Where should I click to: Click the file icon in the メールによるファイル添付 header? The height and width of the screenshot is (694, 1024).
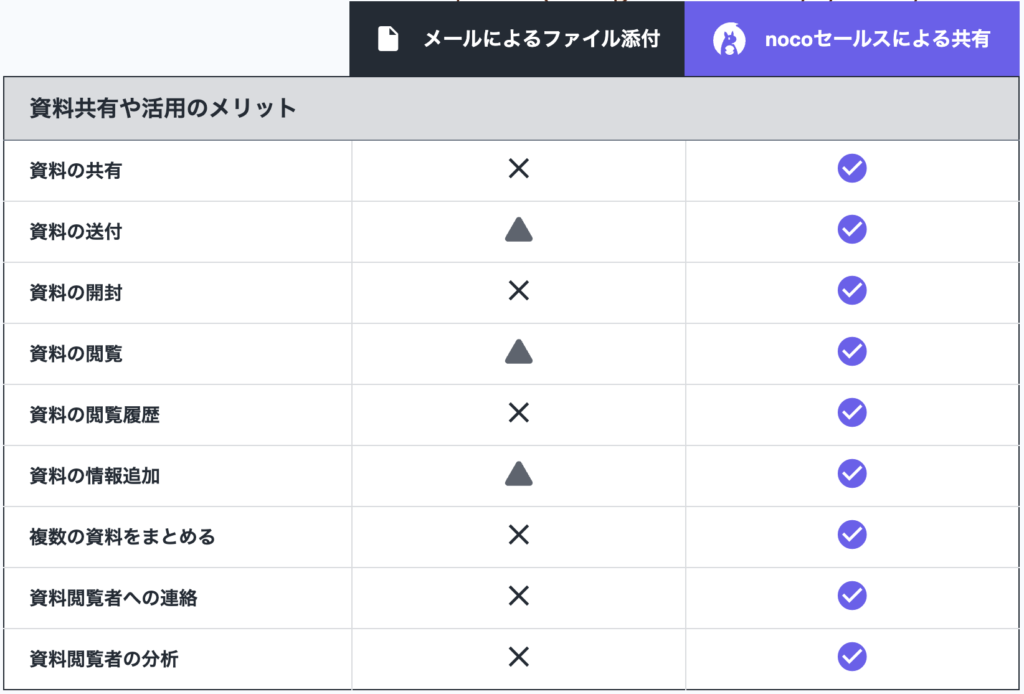point(388,39)
